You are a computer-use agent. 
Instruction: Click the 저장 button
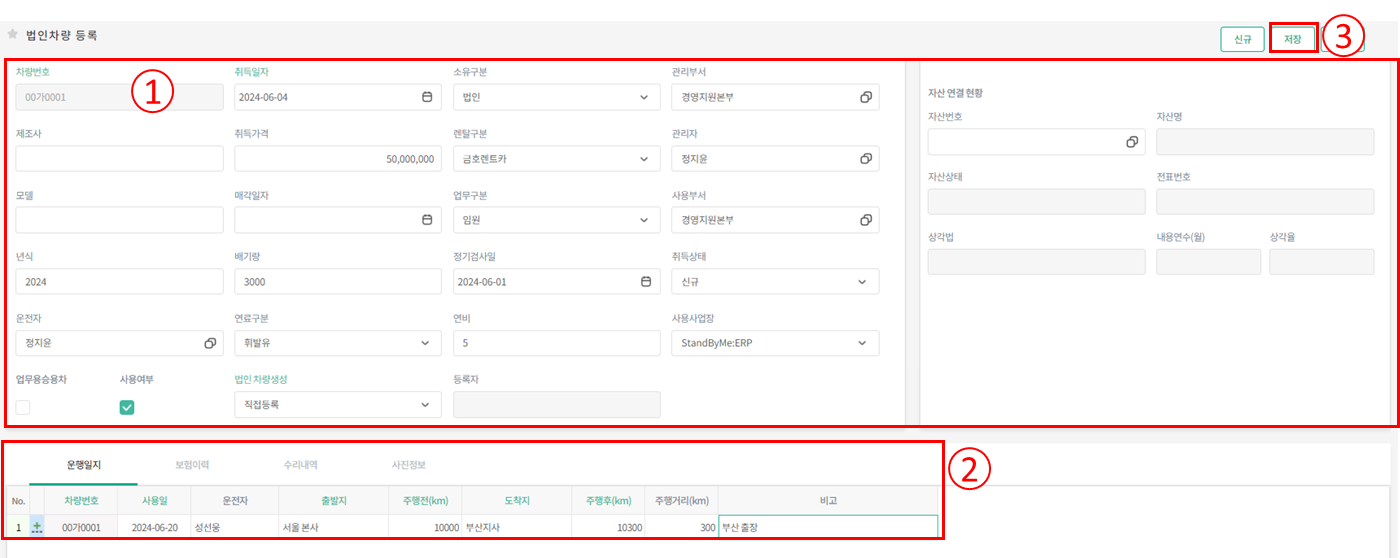[1292, 39]
